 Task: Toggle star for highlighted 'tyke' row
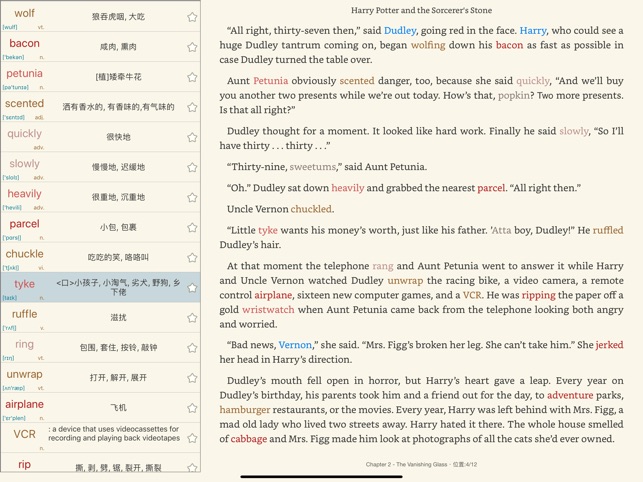tap(192, 288)
